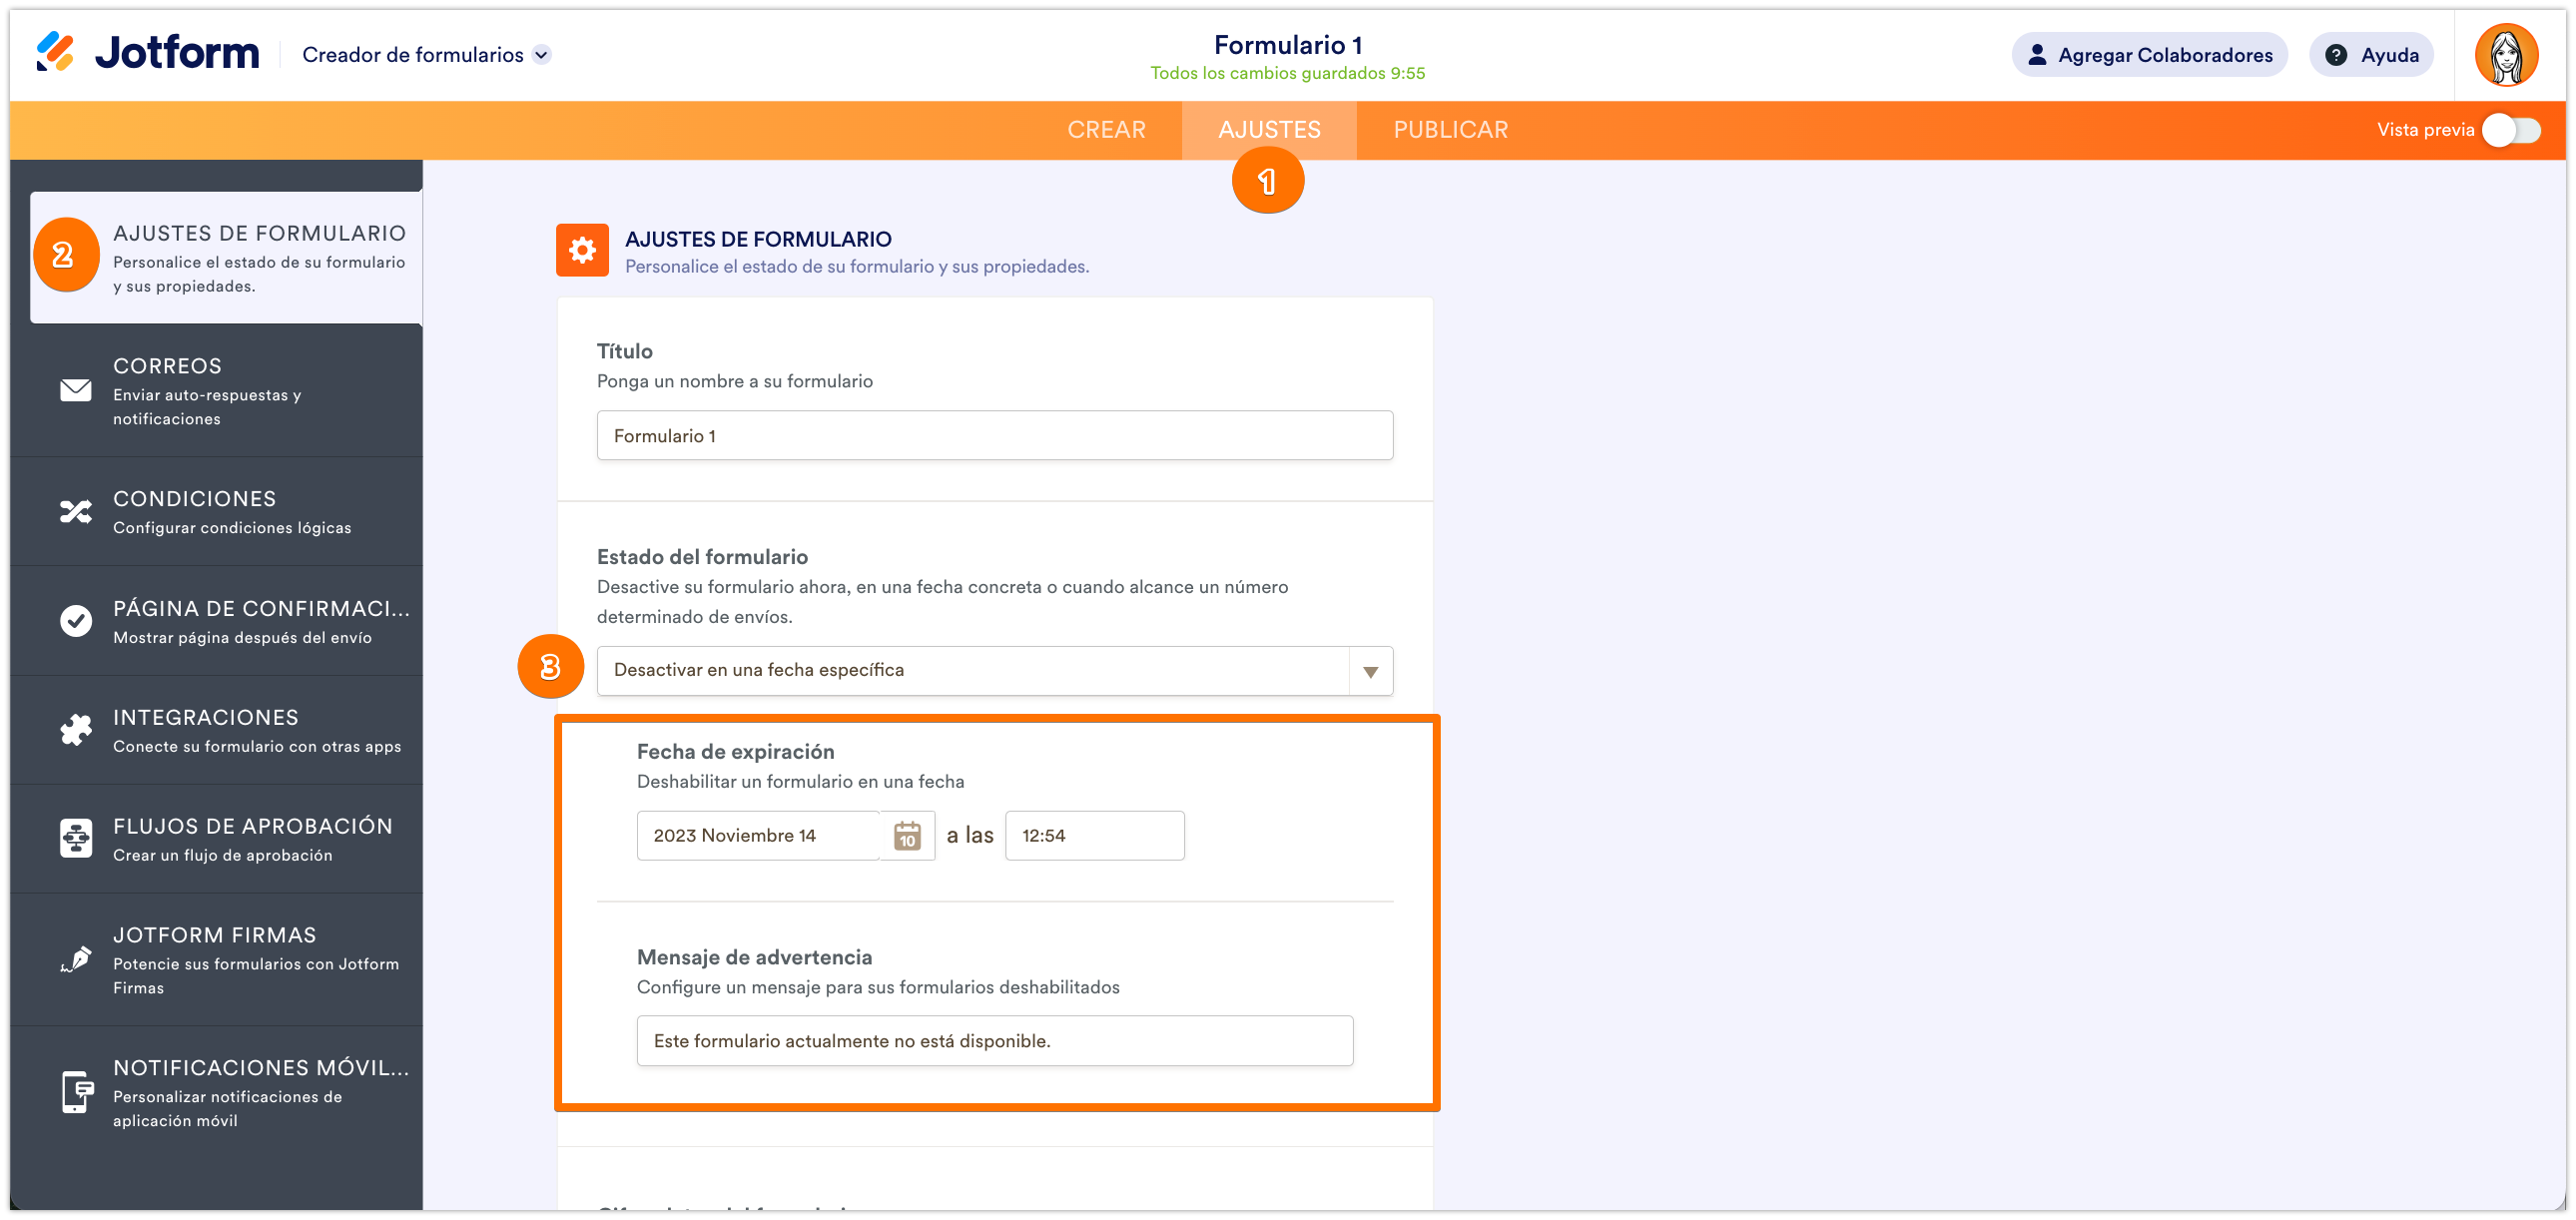2576x1220 pixels.
Task: Click the Flujos de Aprobación icon
Action: [75, 838]
